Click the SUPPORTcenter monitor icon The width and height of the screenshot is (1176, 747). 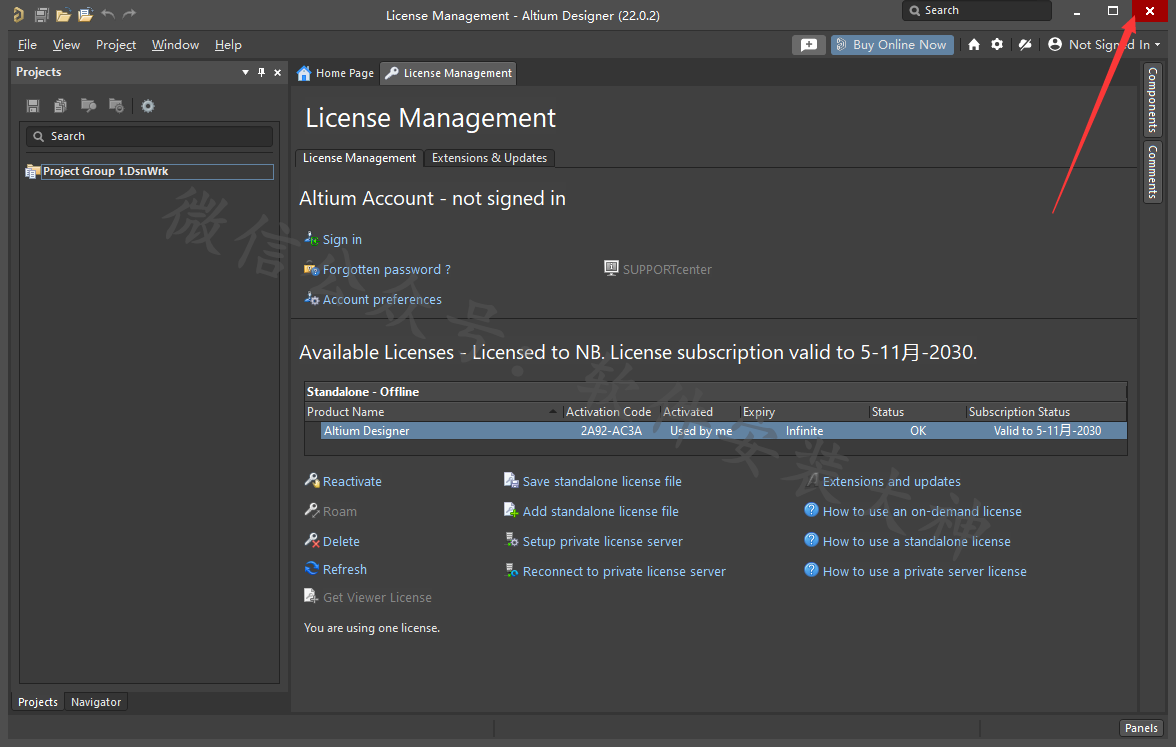(611, 268)
